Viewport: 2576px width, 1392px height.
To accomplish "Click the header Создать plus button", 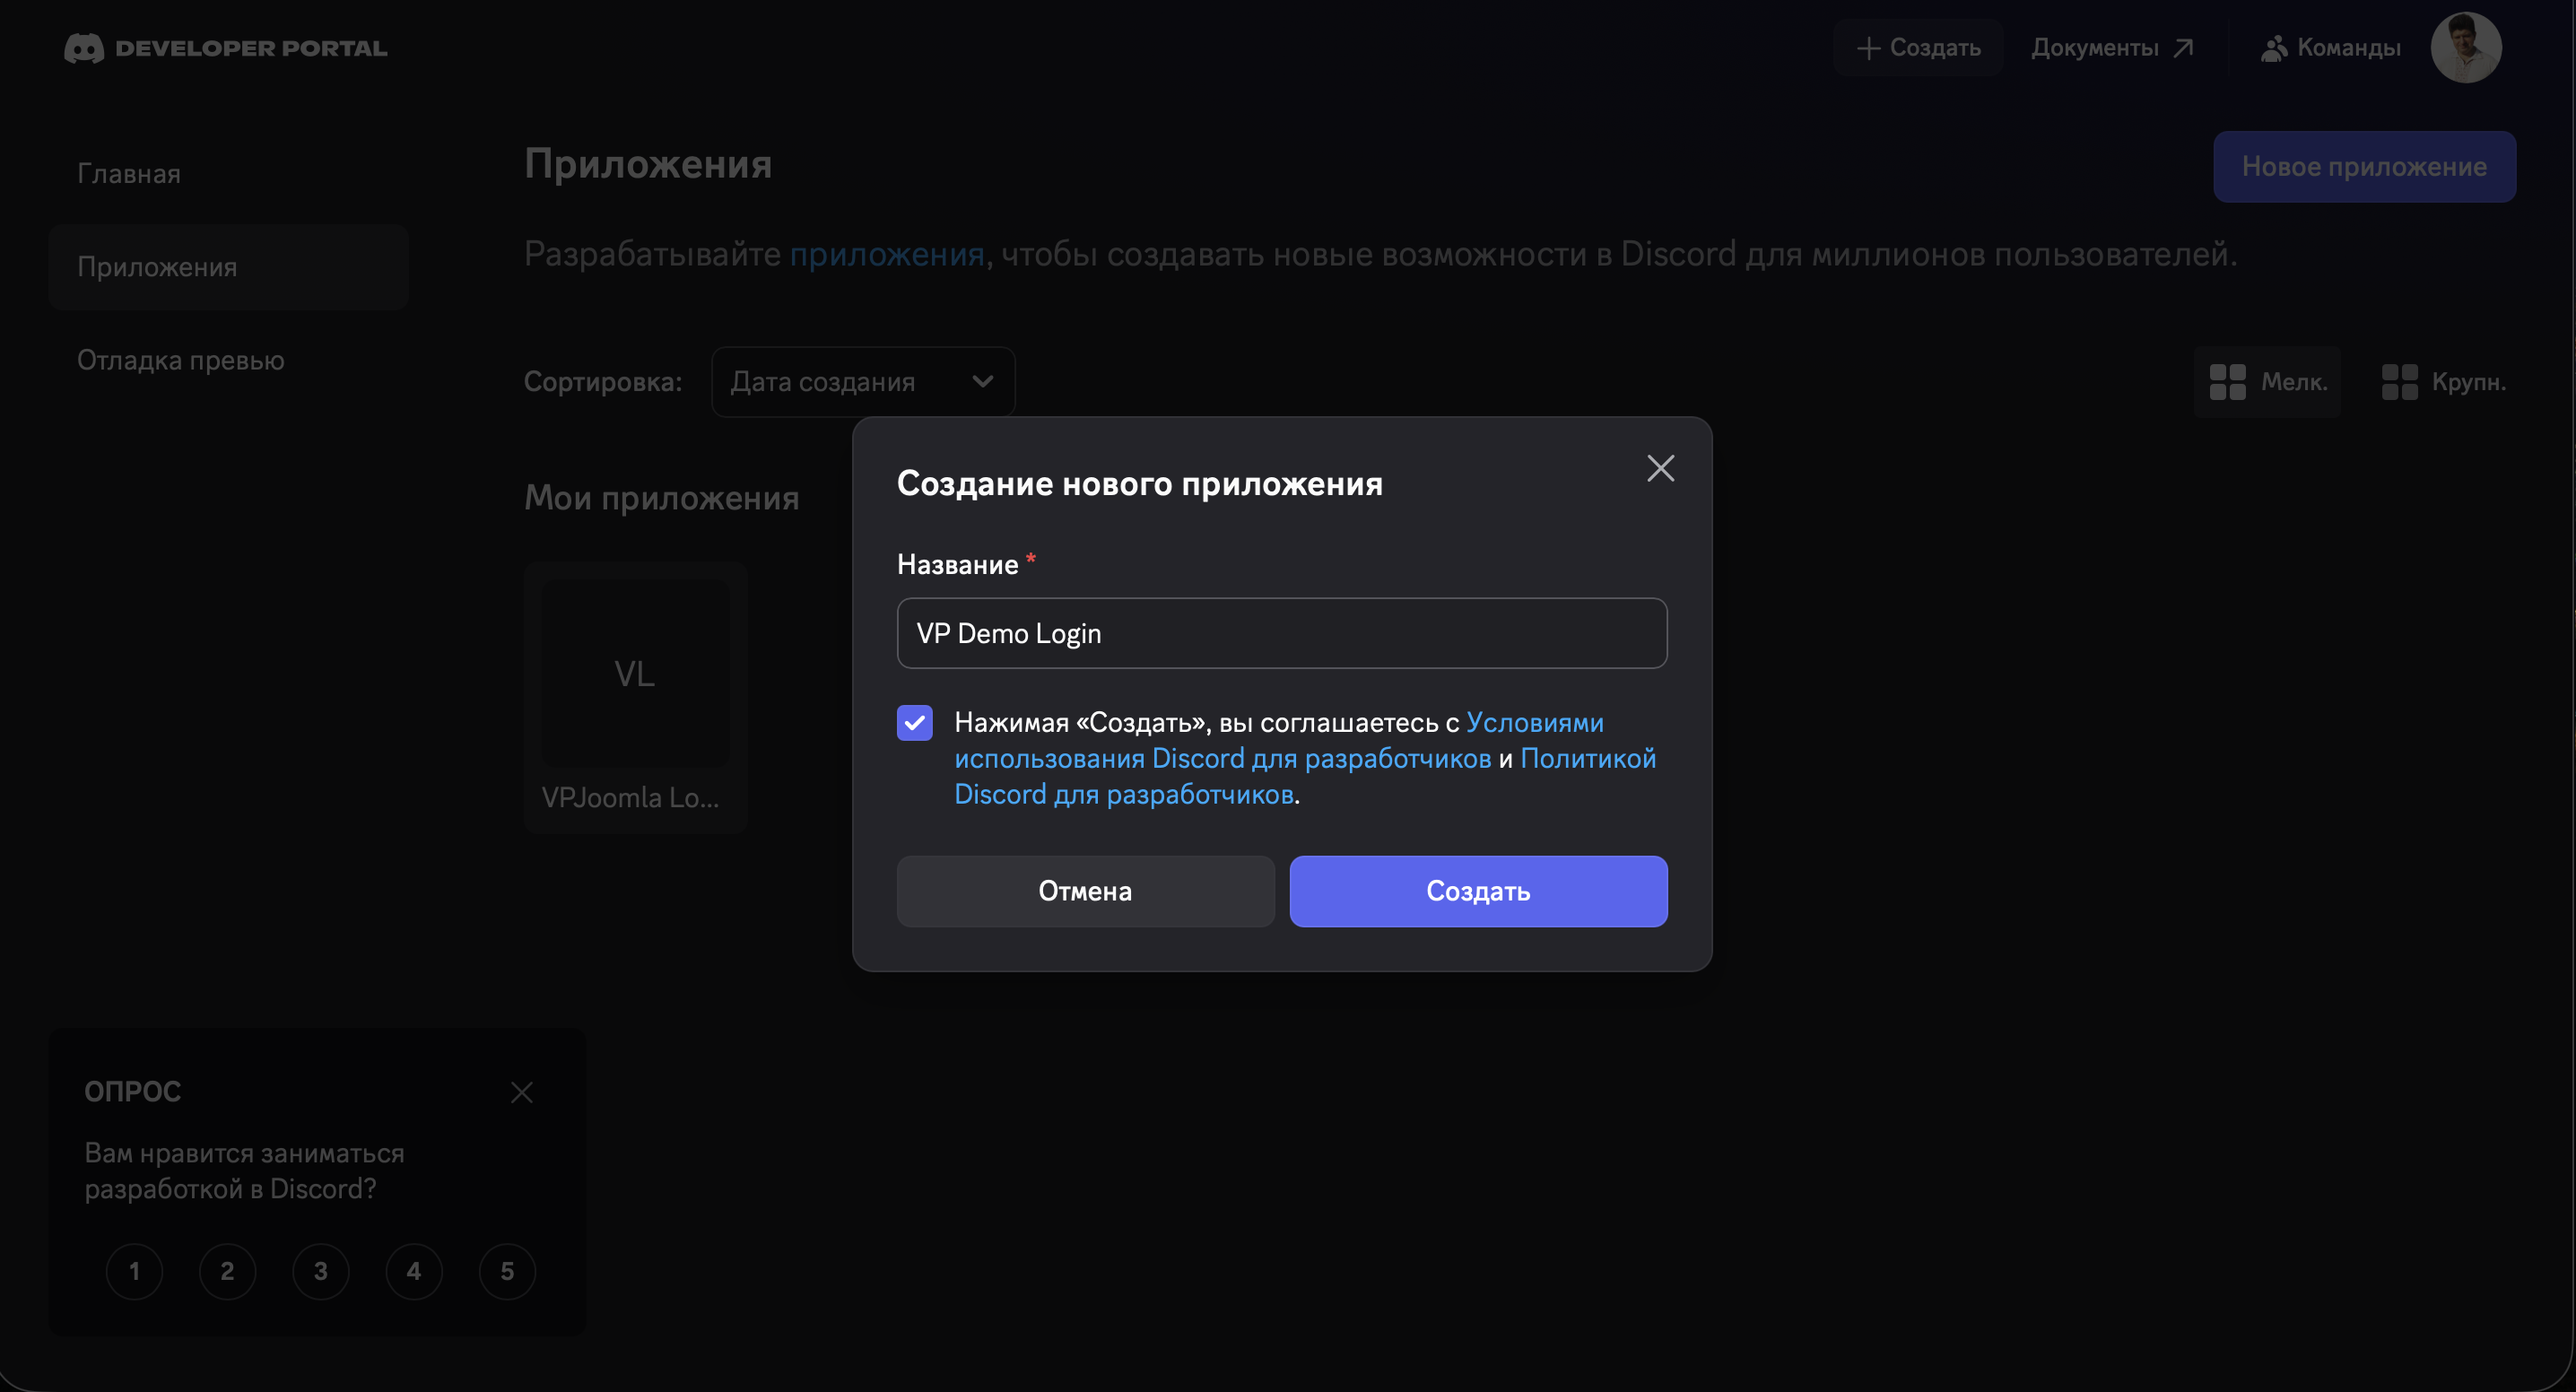I will pyautogui.click(x=1918, y=47).
